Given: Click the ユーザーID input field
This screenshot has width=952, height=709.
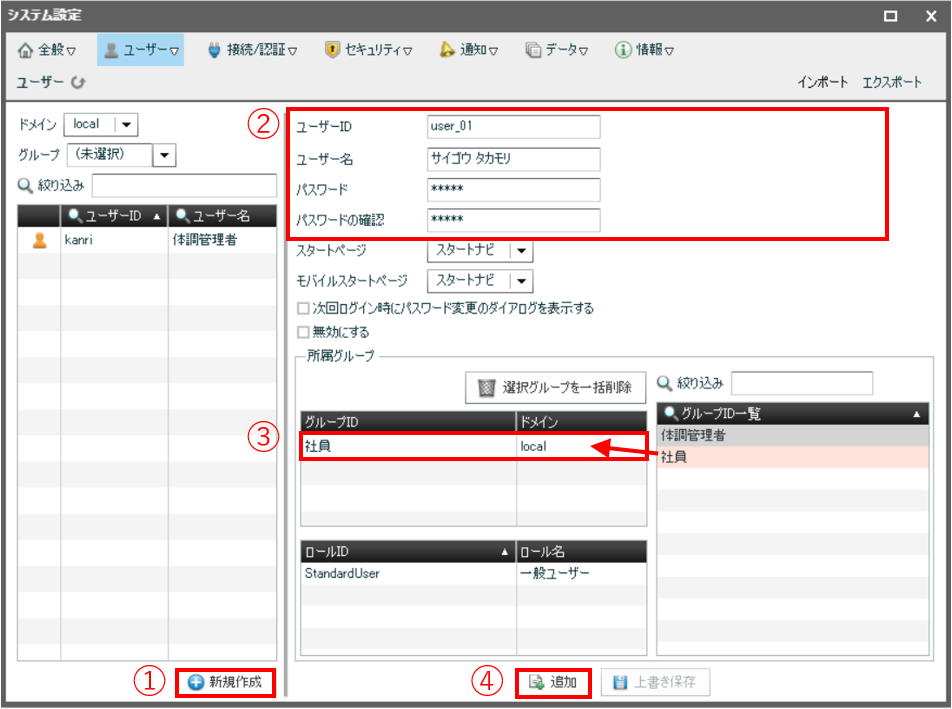Looking at the screenshot, I should (x=513, y=127).
